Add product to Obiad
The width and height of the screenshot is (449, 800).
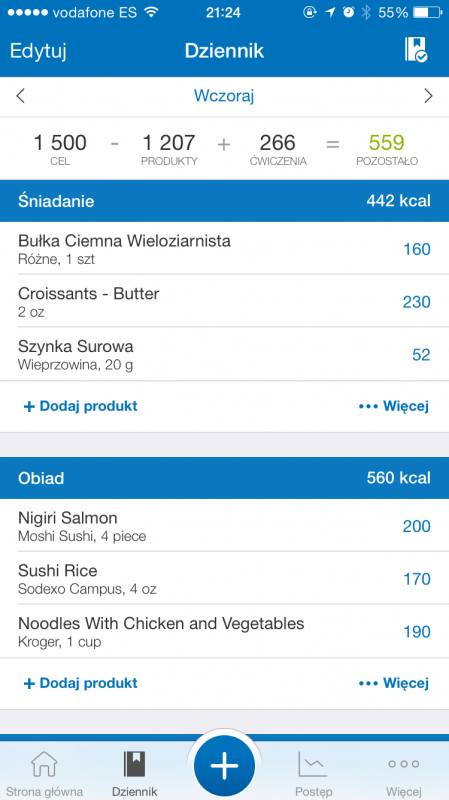pos(81,683)
